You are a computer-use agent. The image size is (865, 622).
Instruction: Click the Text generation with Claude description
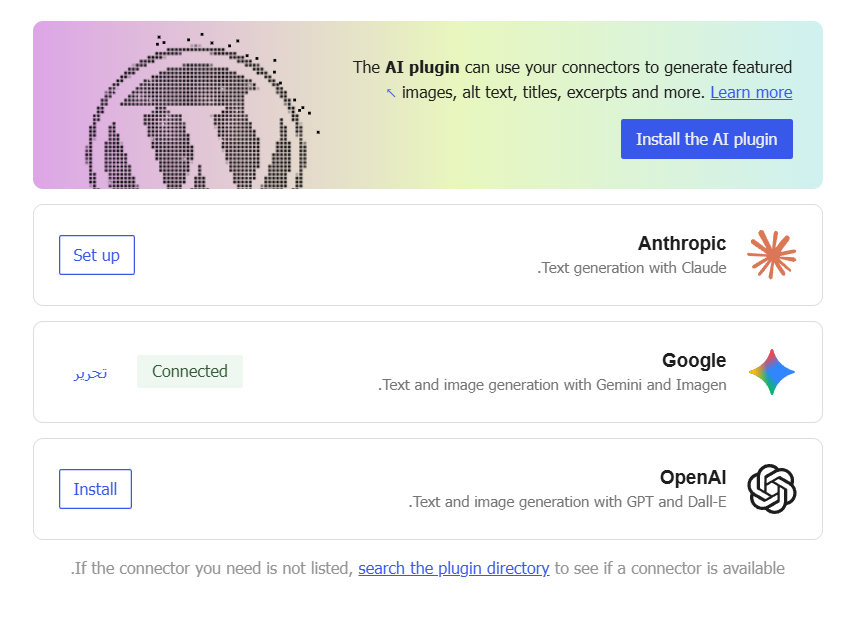pyautogui.click(x=632, y=268)
